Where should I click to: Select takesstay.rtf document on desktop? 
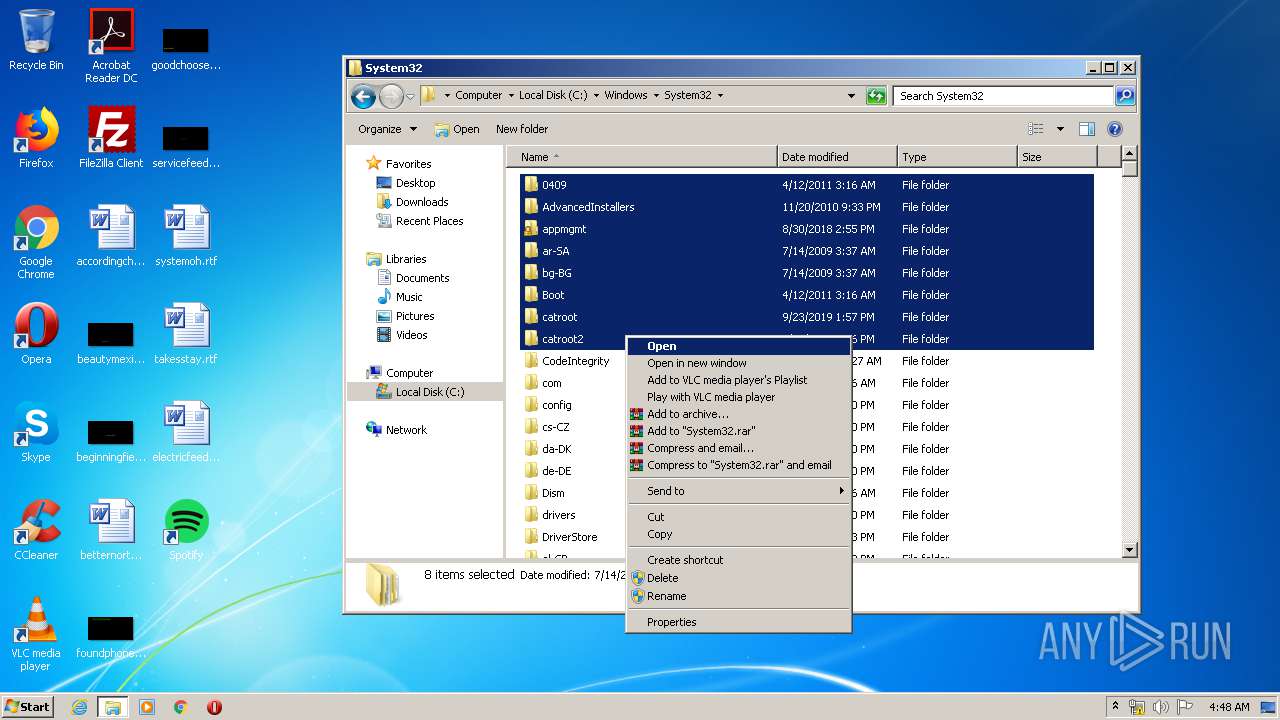(x=186, y=334)
